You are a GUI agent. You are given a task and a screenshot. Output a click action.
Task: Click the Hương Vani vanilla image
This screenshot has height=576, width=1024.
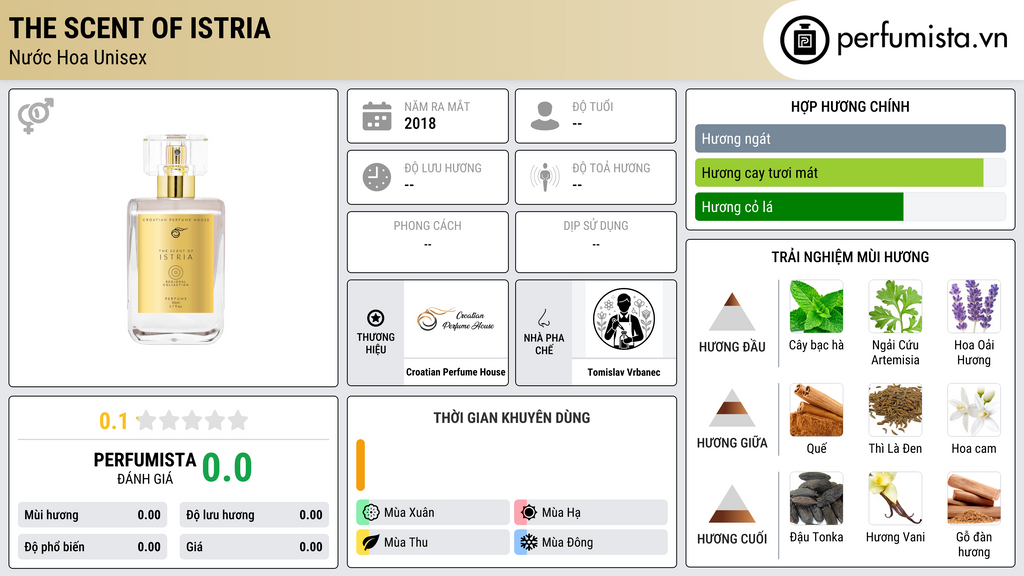tap(895, 498)
